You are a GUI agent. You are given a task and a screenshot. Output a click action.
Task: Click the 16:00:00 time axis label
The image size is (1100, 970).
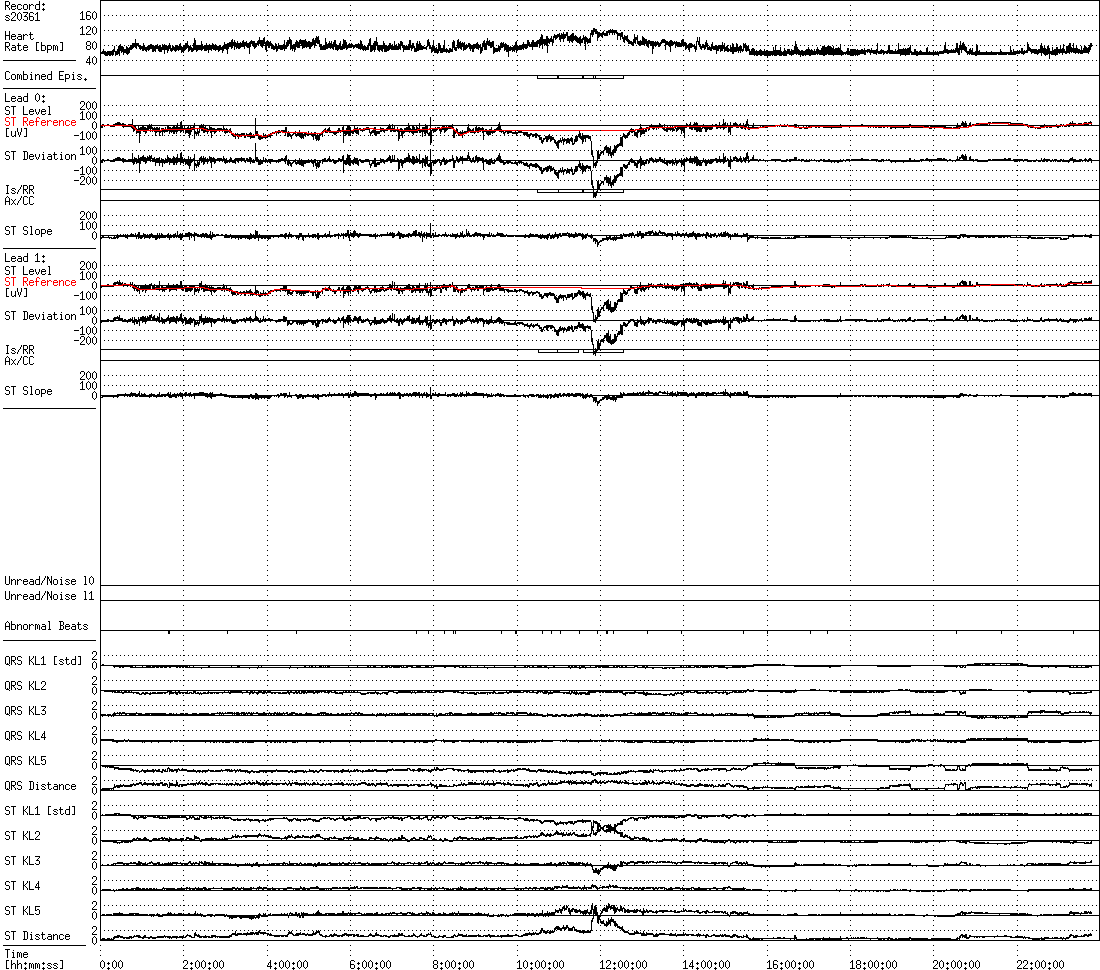click(x=789, y=964)
